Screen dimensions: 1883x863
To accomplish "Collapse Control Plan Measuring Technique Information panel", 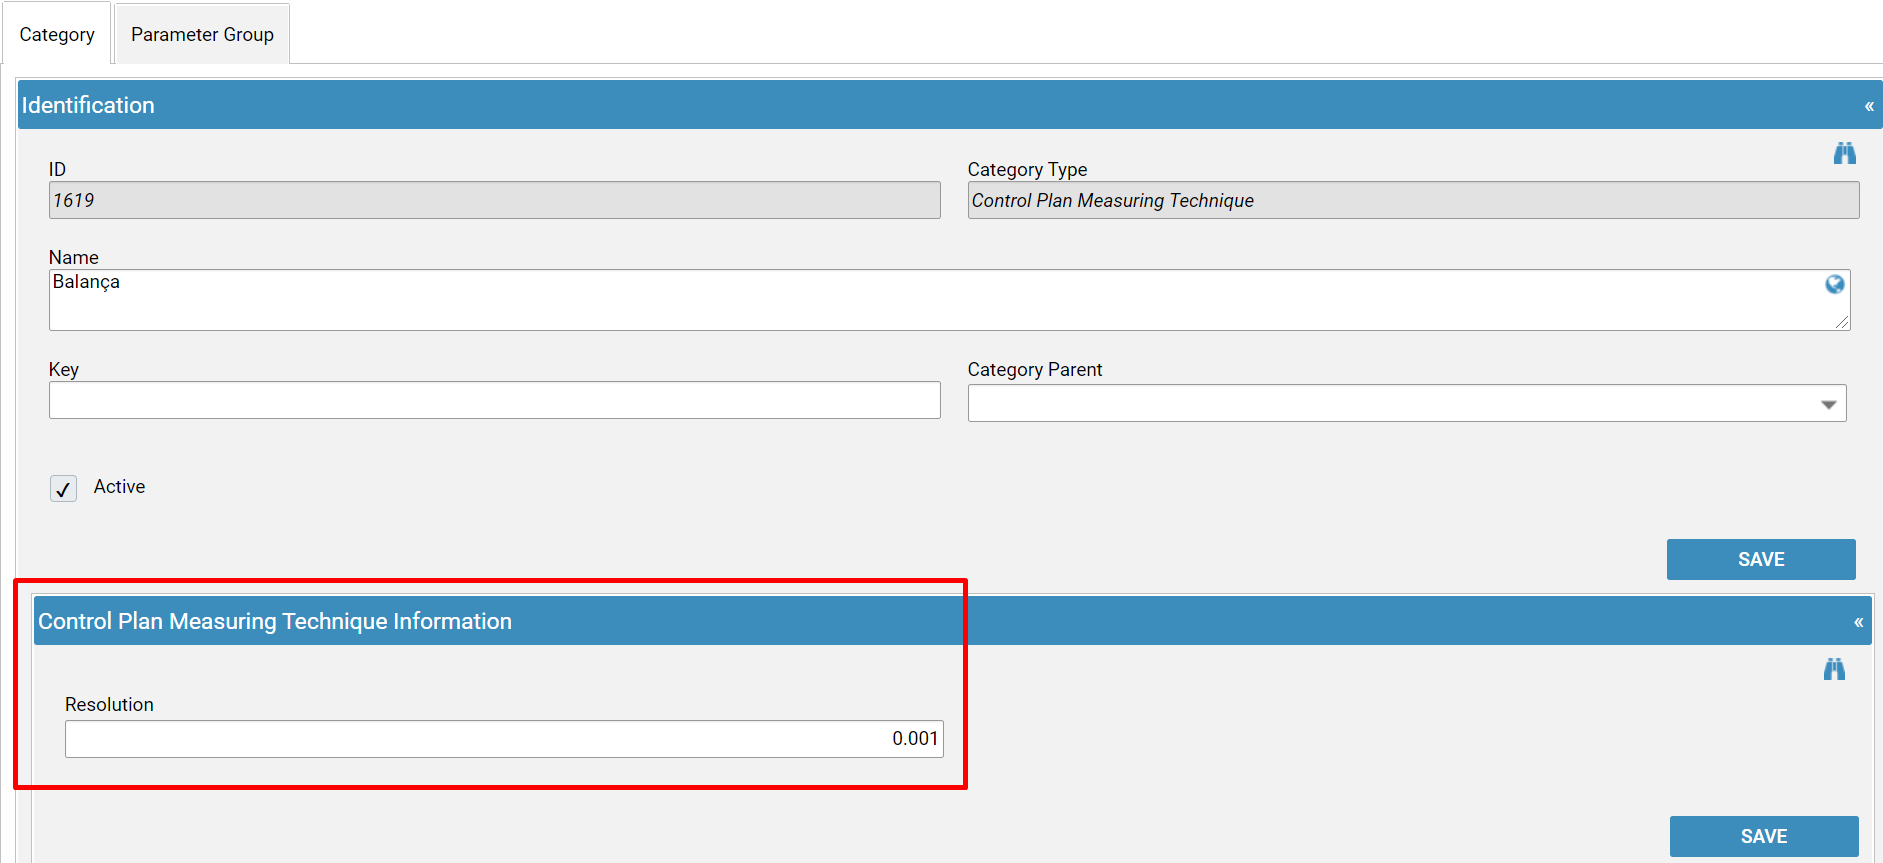I will pos(1859,622).
